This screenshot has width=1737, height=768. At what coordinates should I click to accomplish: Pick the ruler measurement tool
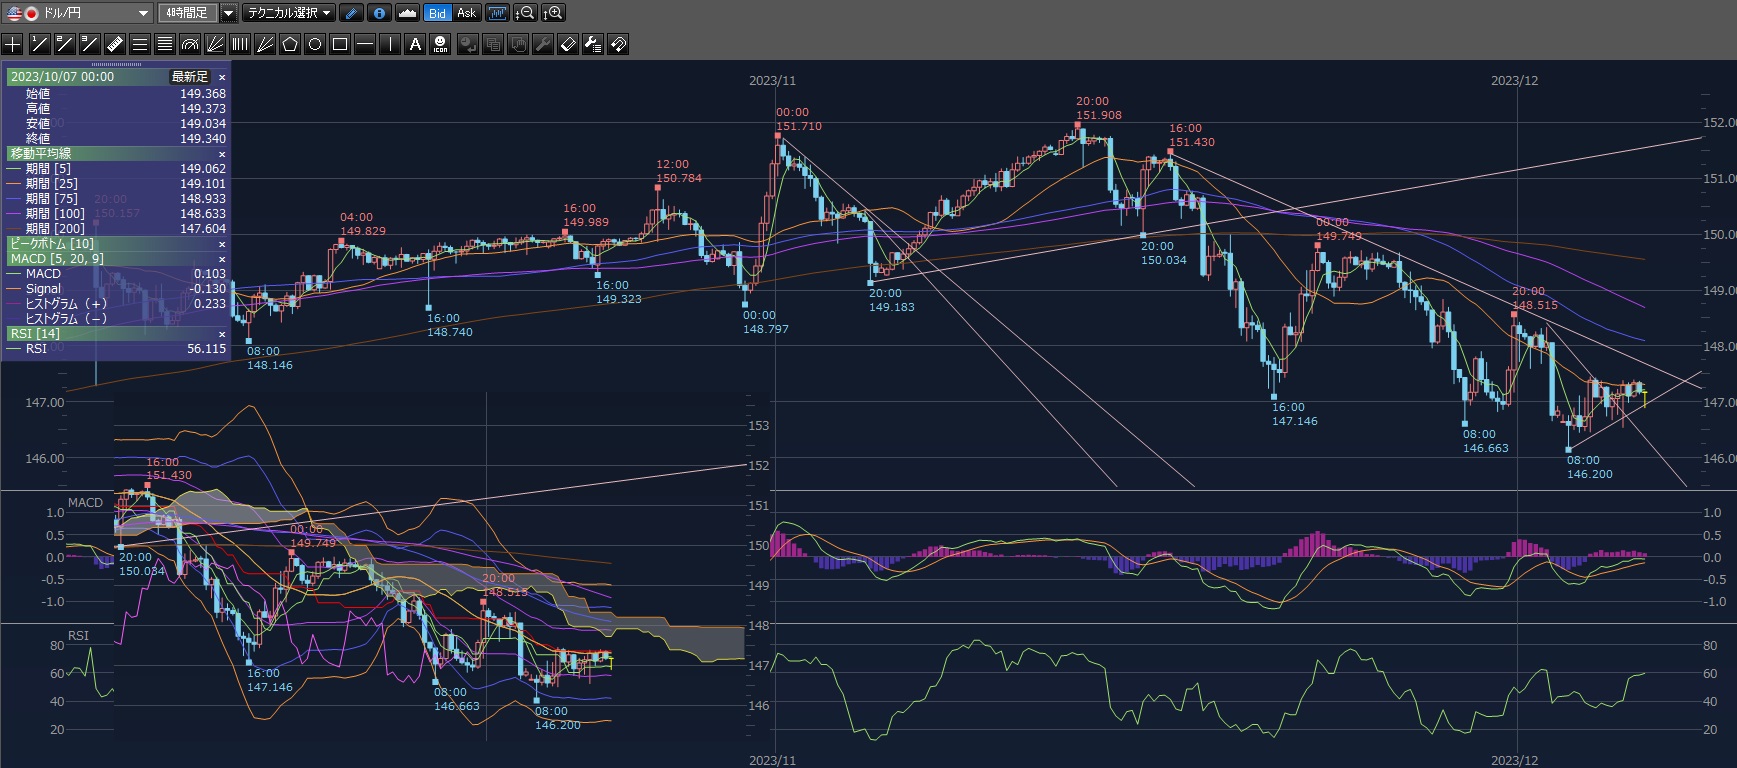tap(114, 44)
